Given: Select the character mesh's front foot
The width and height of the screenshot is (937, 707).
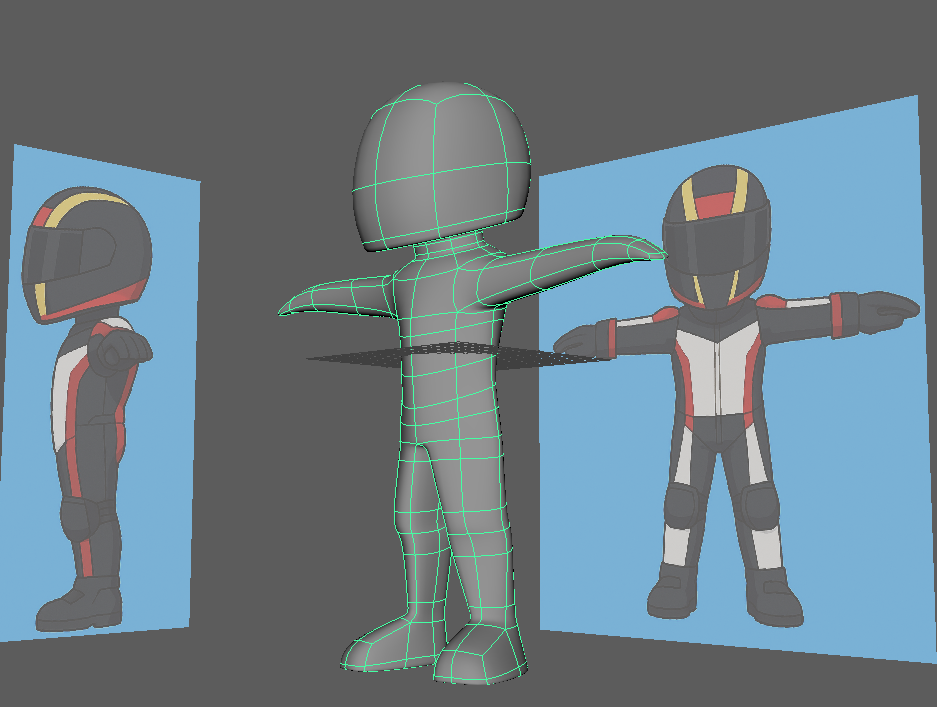Looking at the screenshot, I should pyautogui.click(x=480, y=654).
